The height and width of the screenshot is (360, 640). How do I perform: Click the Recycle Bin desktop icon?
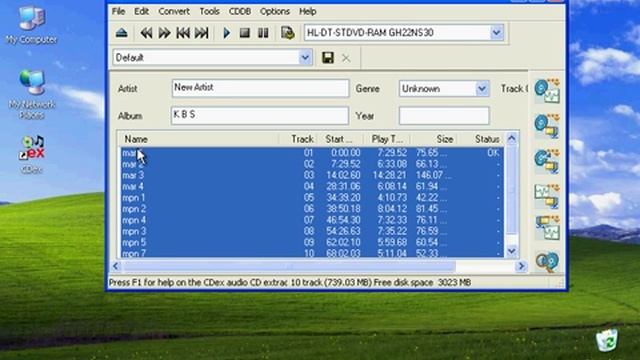(607, 340)
